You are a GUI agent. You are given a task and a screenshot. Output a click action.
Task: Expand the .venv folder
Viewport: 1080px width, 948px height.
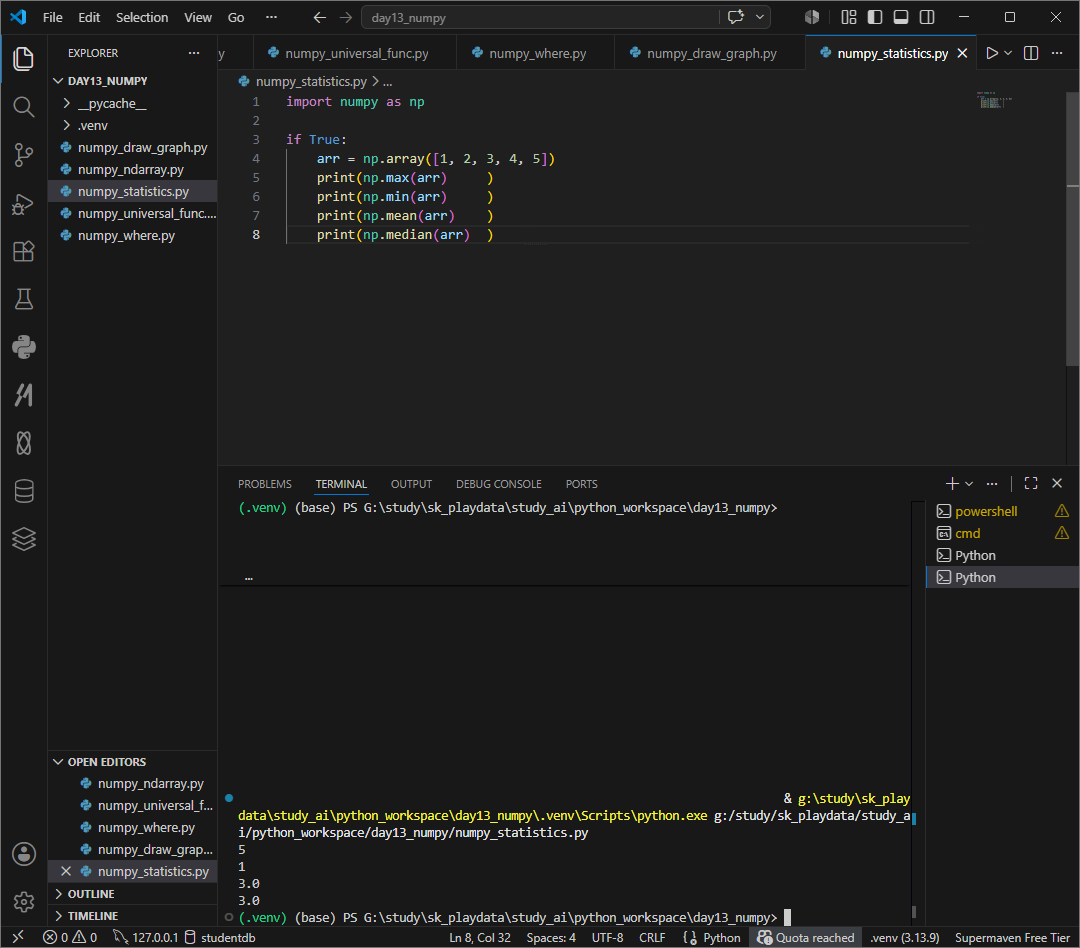pyautogui.click(x=132, y=125)
